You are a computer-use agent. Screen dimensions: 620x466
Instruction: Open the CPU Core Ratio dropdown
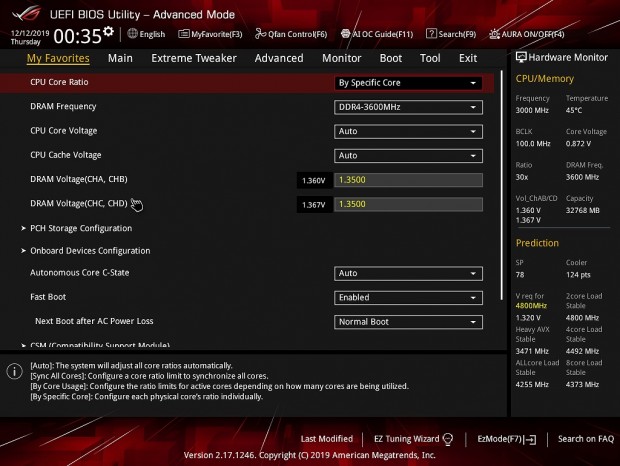pos(408,83)
